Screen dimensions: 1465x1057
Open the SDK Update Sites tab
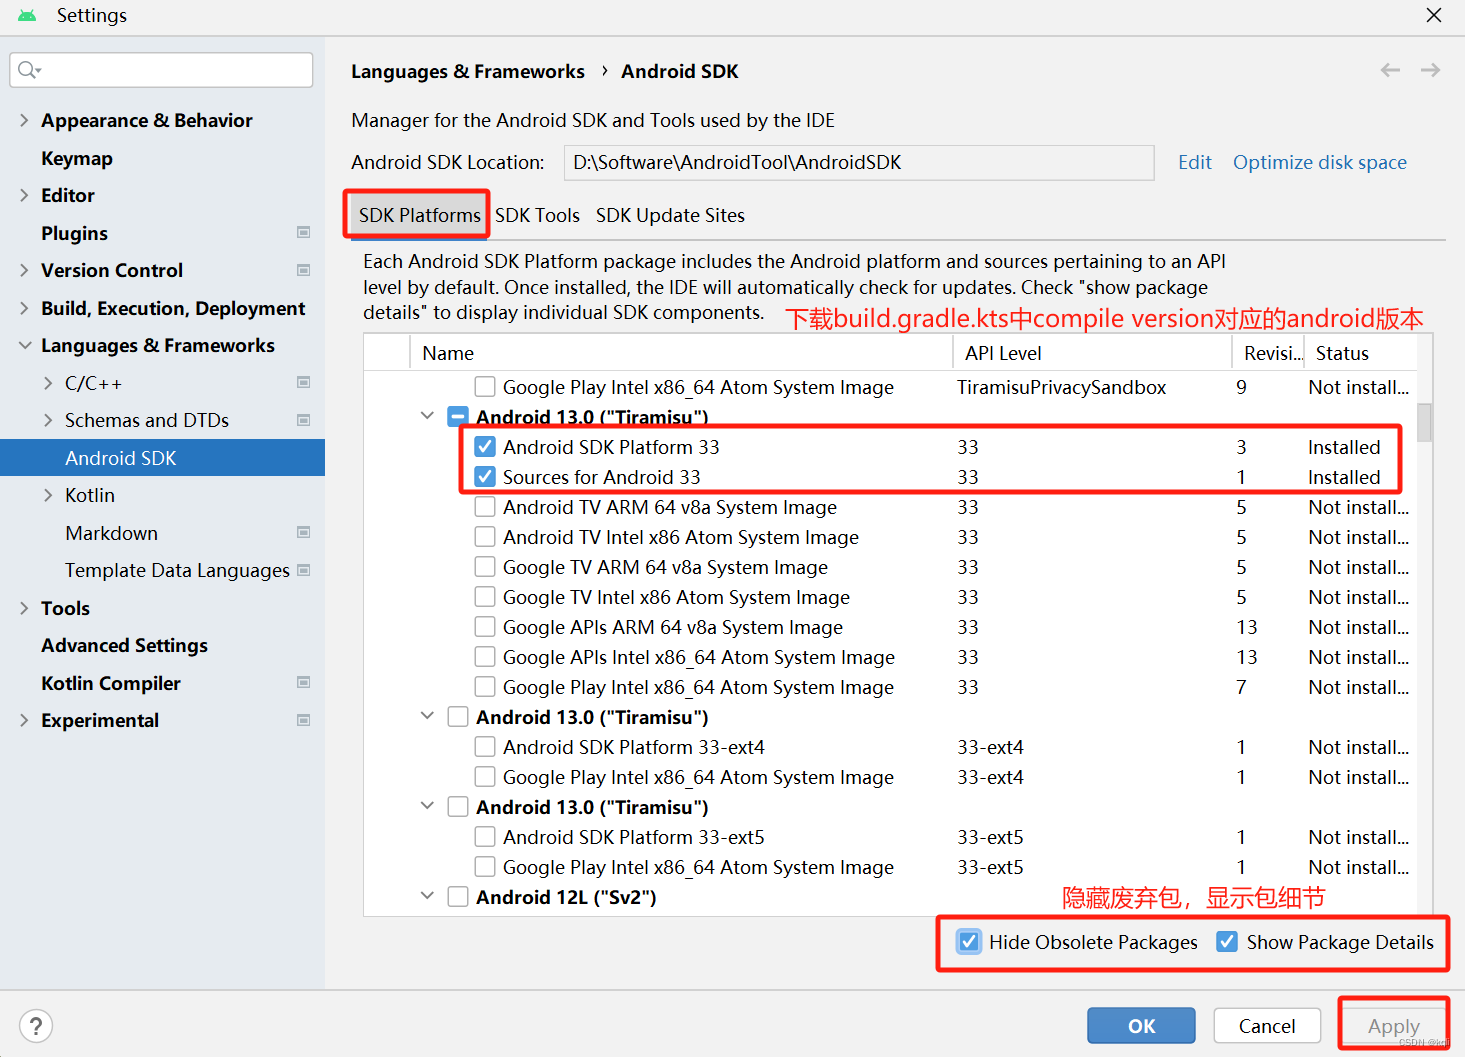click(x=670, y=215)
